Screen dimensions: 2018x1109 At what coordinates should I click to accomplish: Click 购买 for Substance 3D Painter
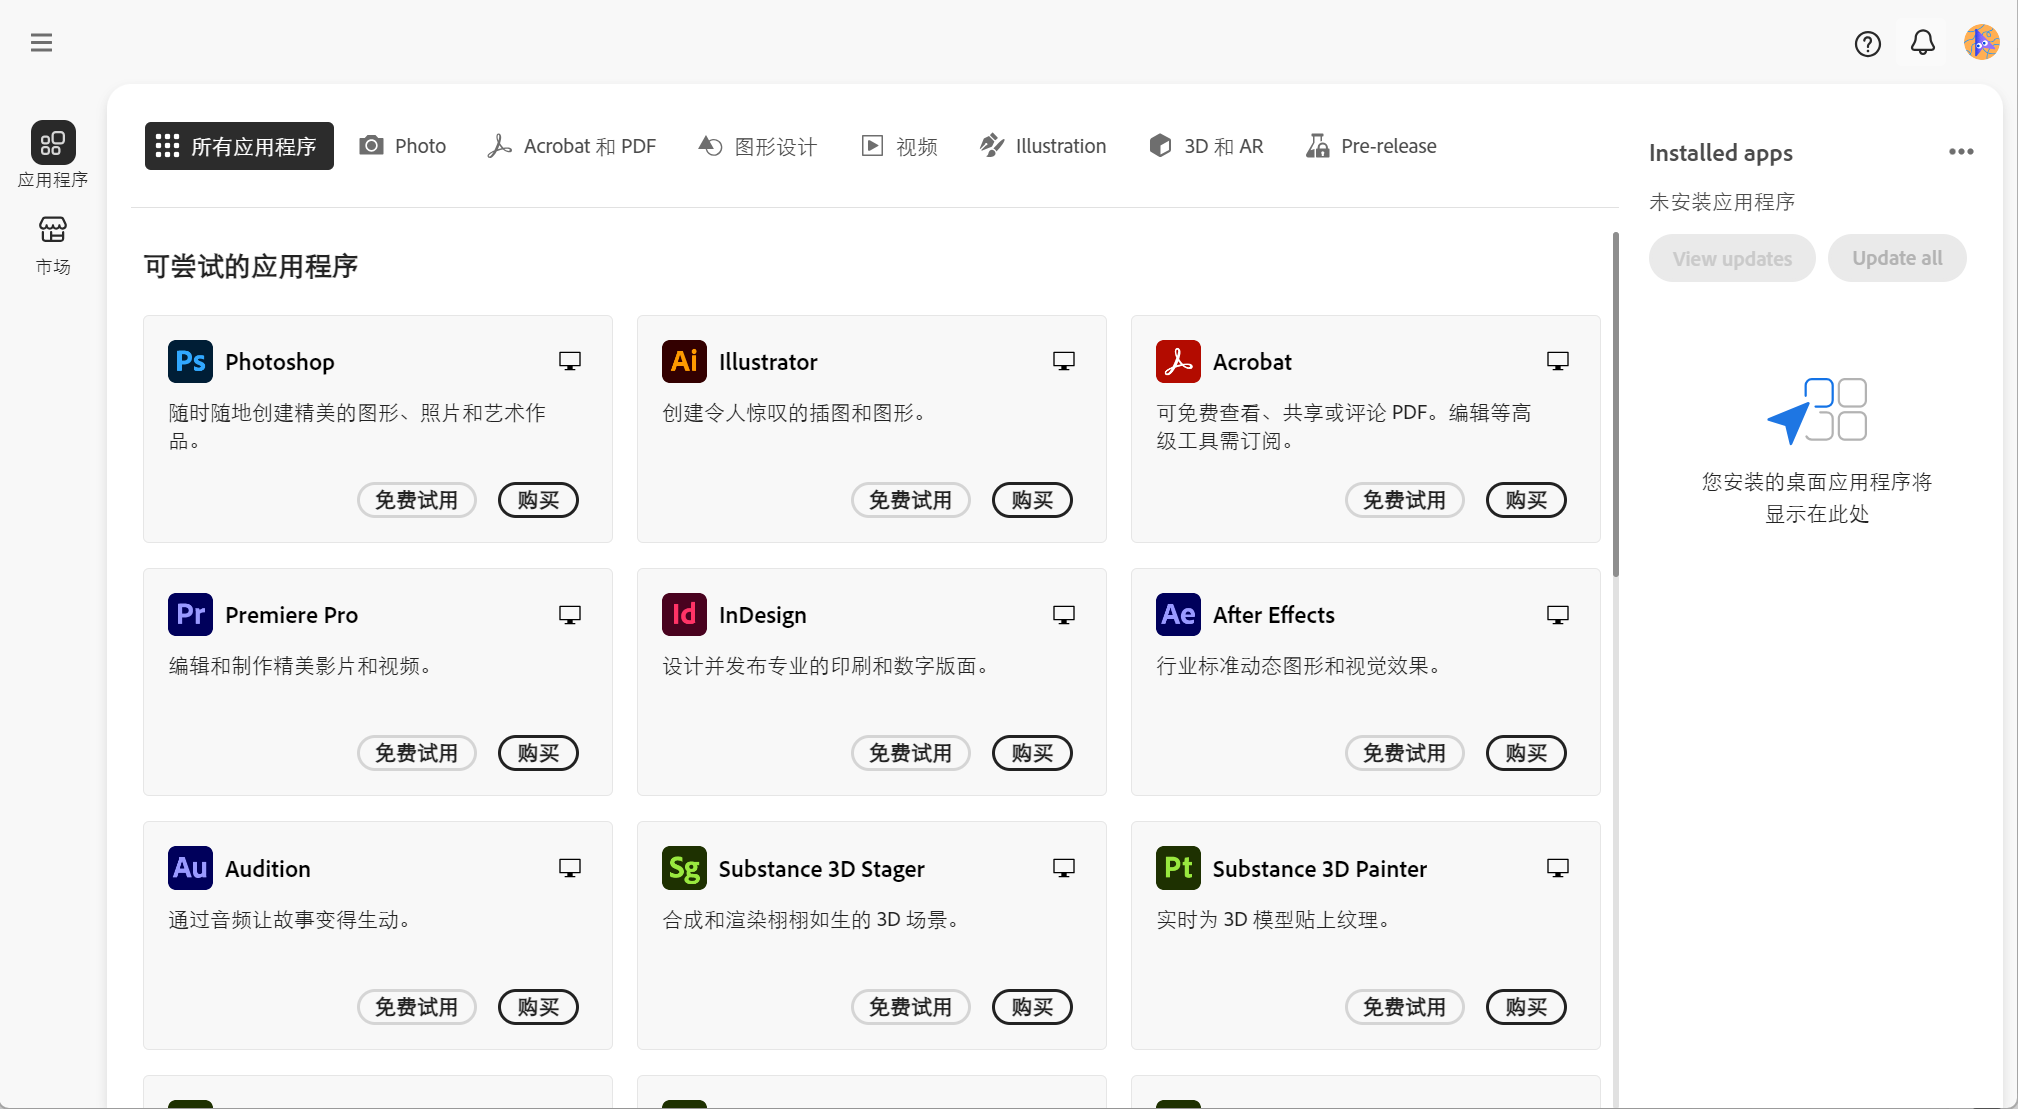point(1526,1007)
